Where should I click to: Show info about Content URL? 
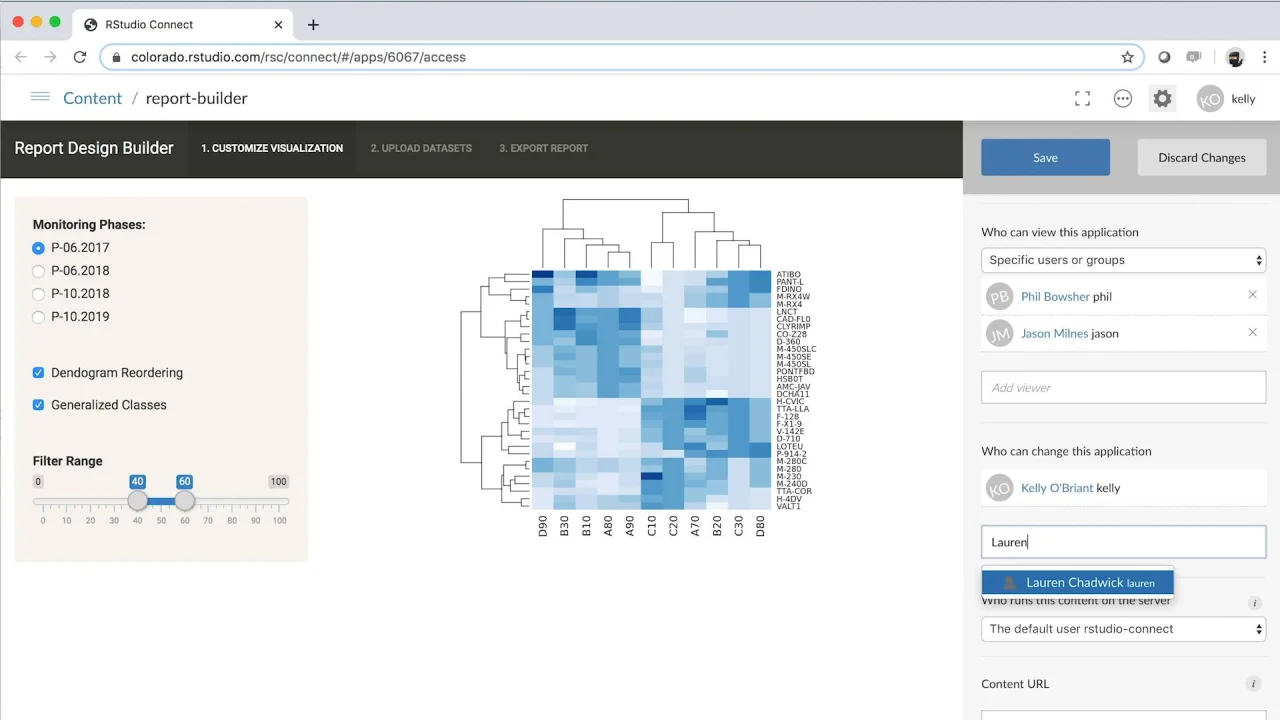1253,684
